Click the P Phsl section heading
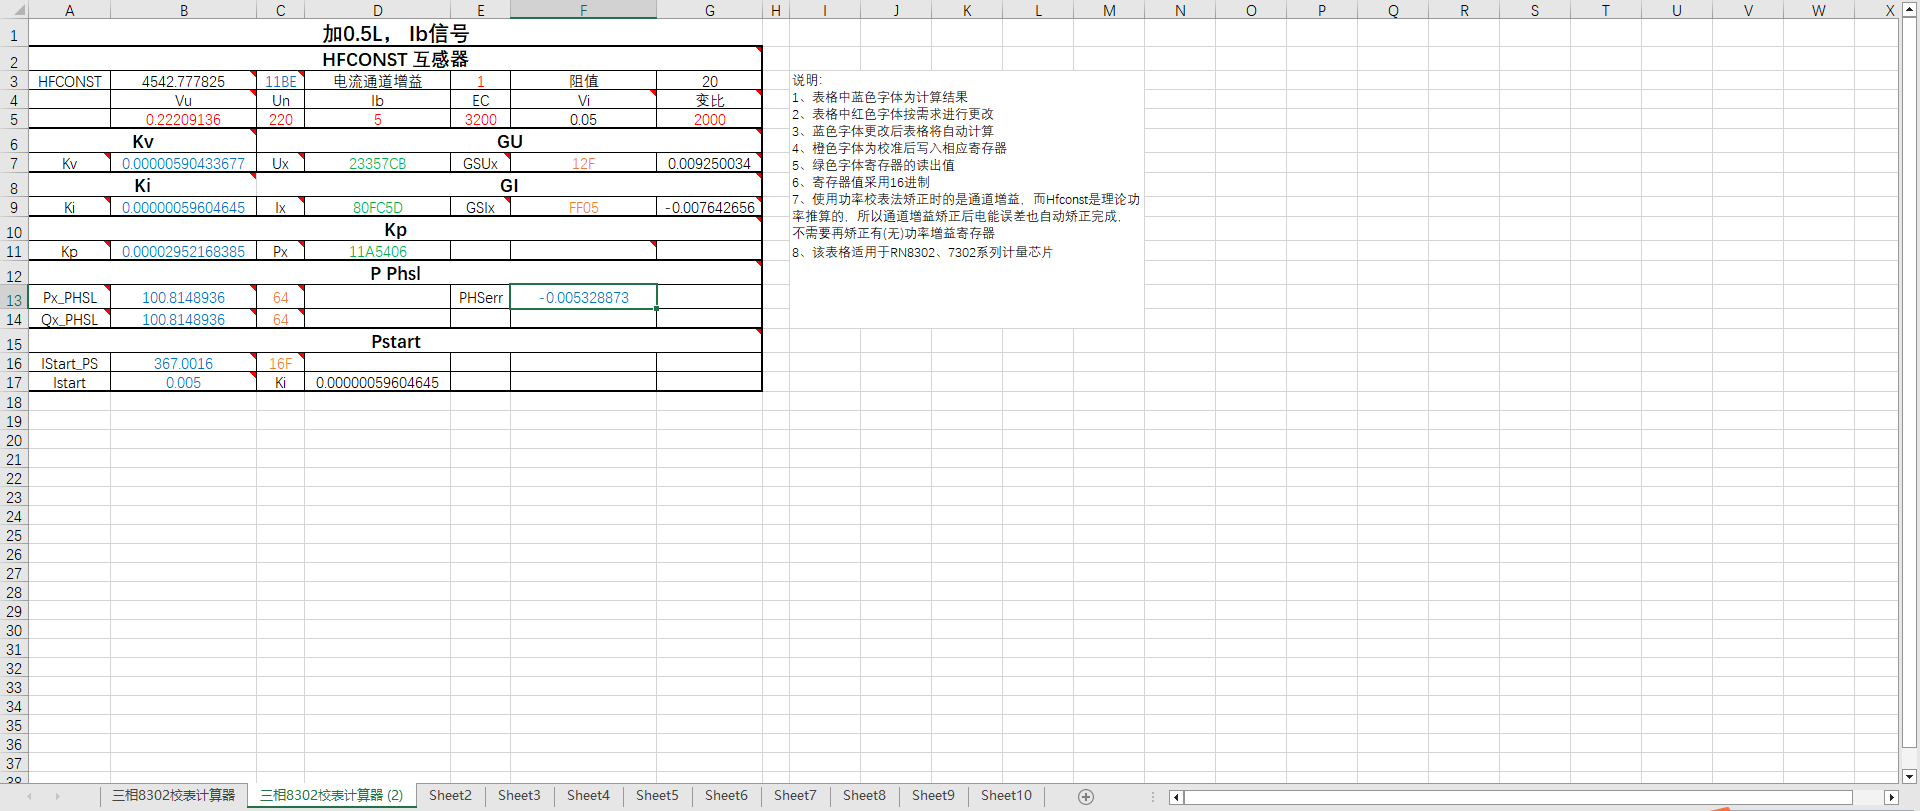This screenshot has width=1920, height=811. (395, 273)
